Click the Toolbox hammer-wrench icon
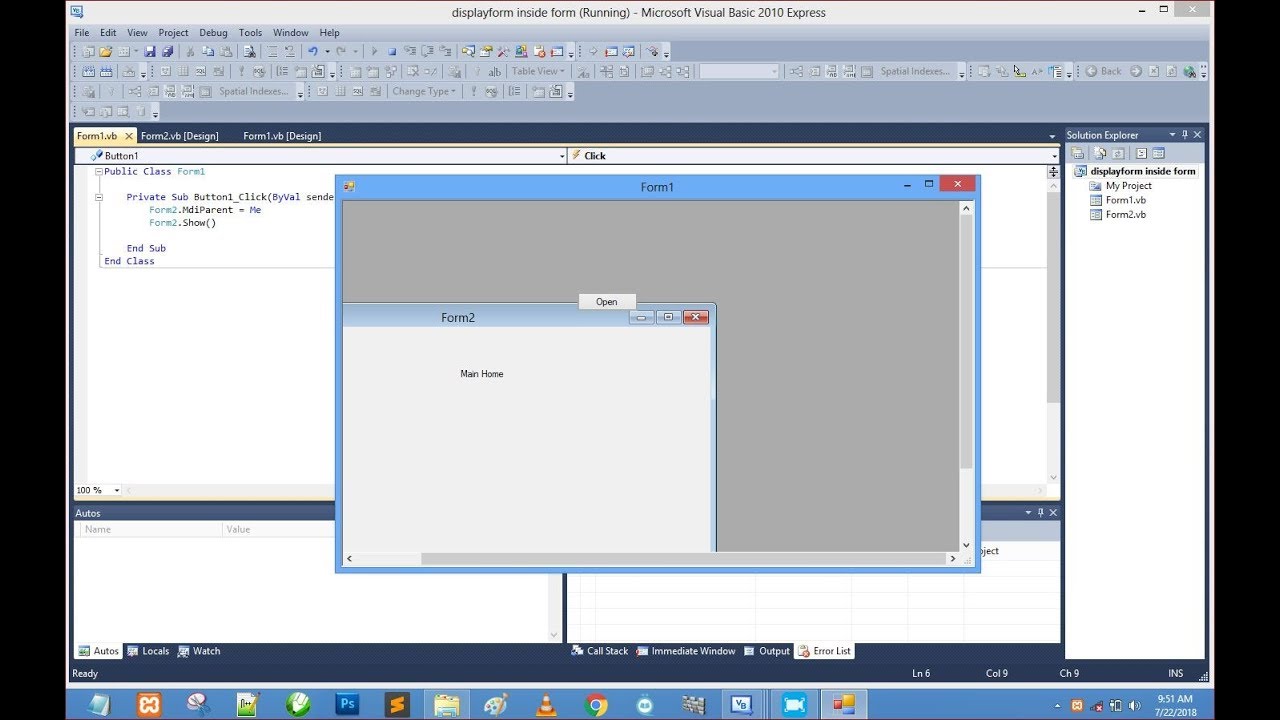The height and width of the screenshot is (720, 1280). click(x=504, y=51)
